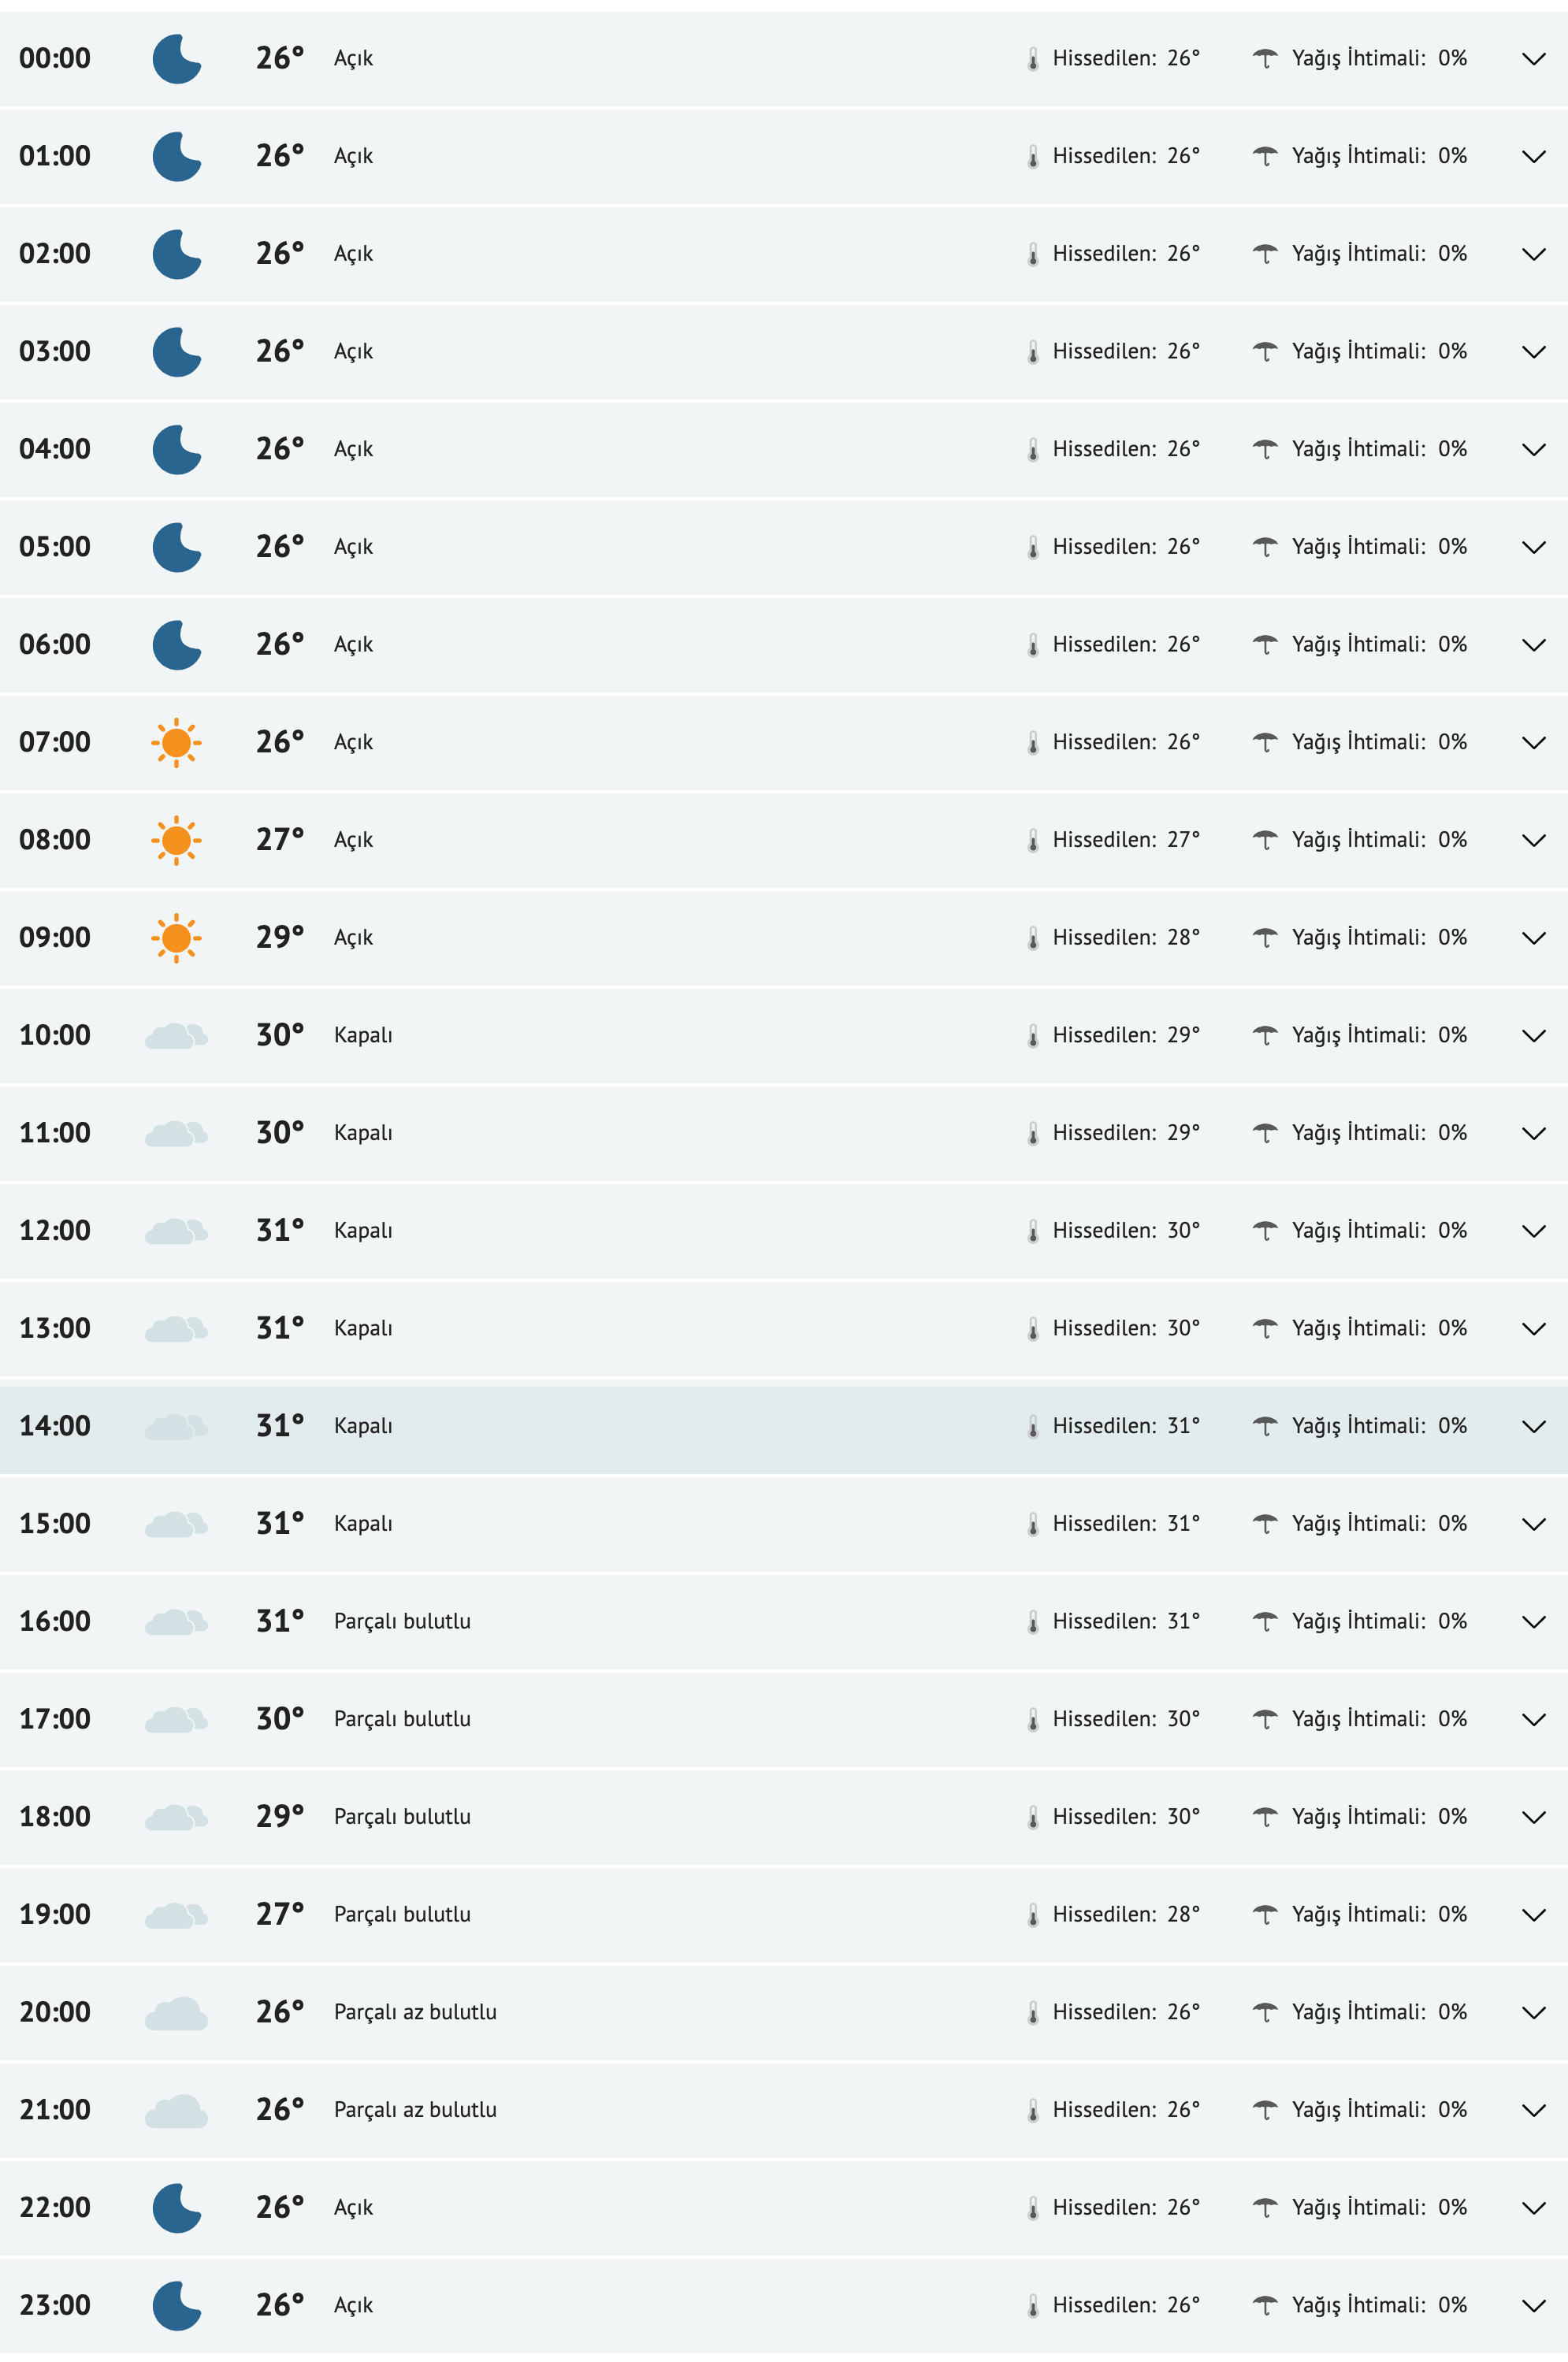Click the cloud icon in the 20:00 row
Image resolution: width=1568 pixels, height=2362 pixels.
(176, 2012)
